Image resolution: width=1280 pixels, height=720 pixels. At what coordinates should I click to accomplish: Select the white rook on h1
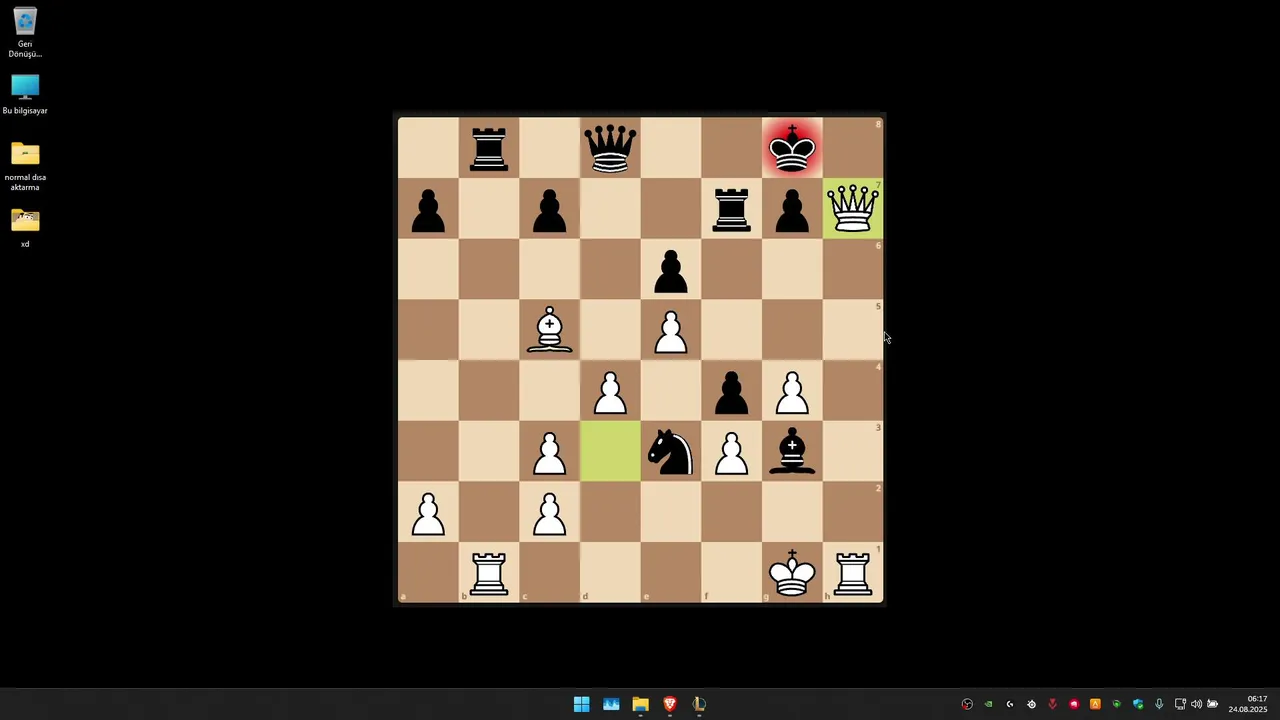point(853,574)
